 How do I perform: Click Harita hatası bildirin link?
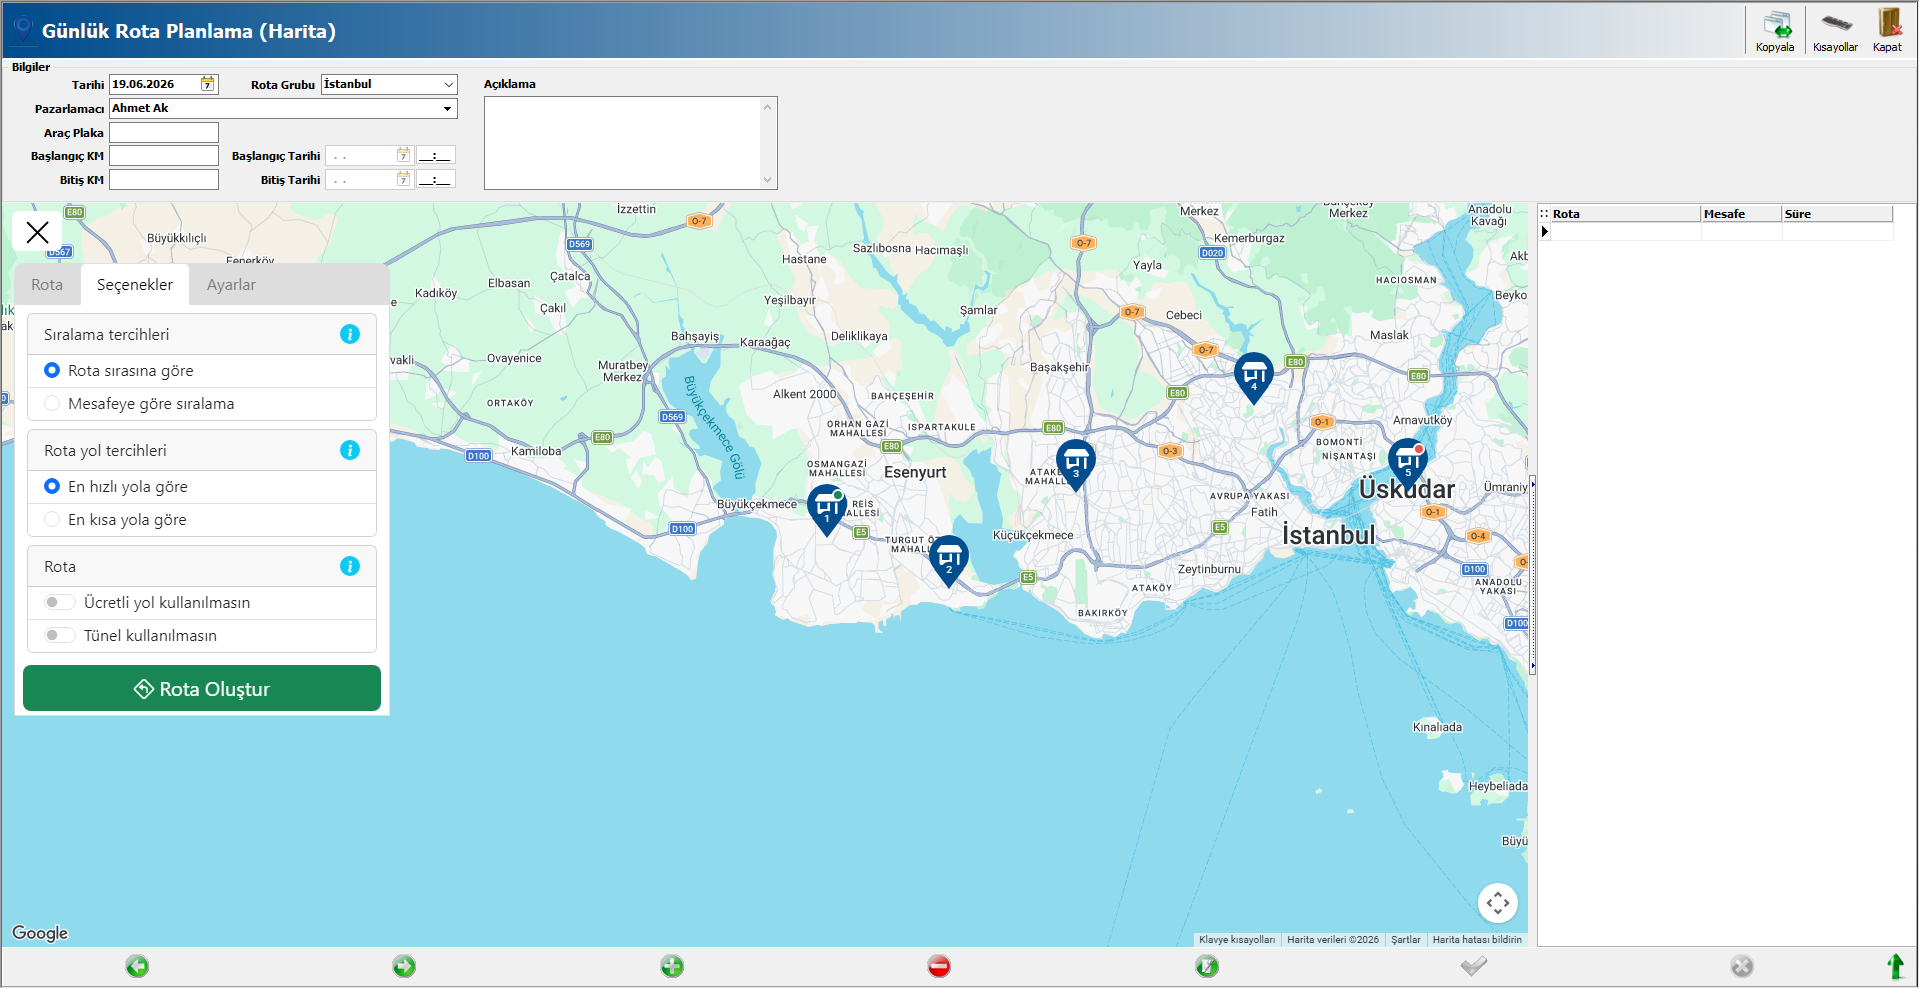(1477, 940)
